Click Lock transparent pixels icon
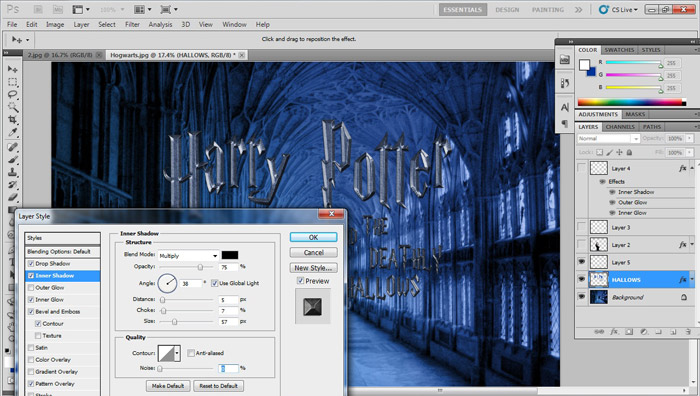Screen dimensions: 700x396 click(600, 152)
